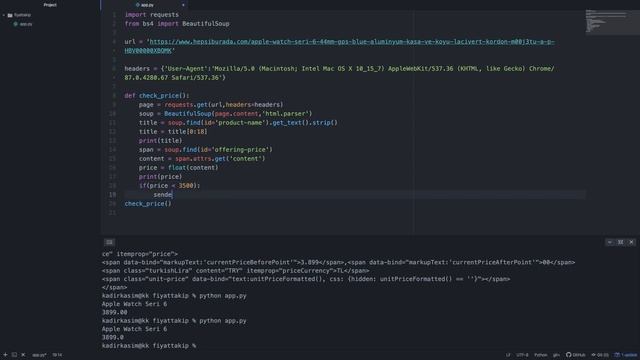Close the terminal panel
The height and width of the screenshot is (360, 640).
tap(631, 242)
